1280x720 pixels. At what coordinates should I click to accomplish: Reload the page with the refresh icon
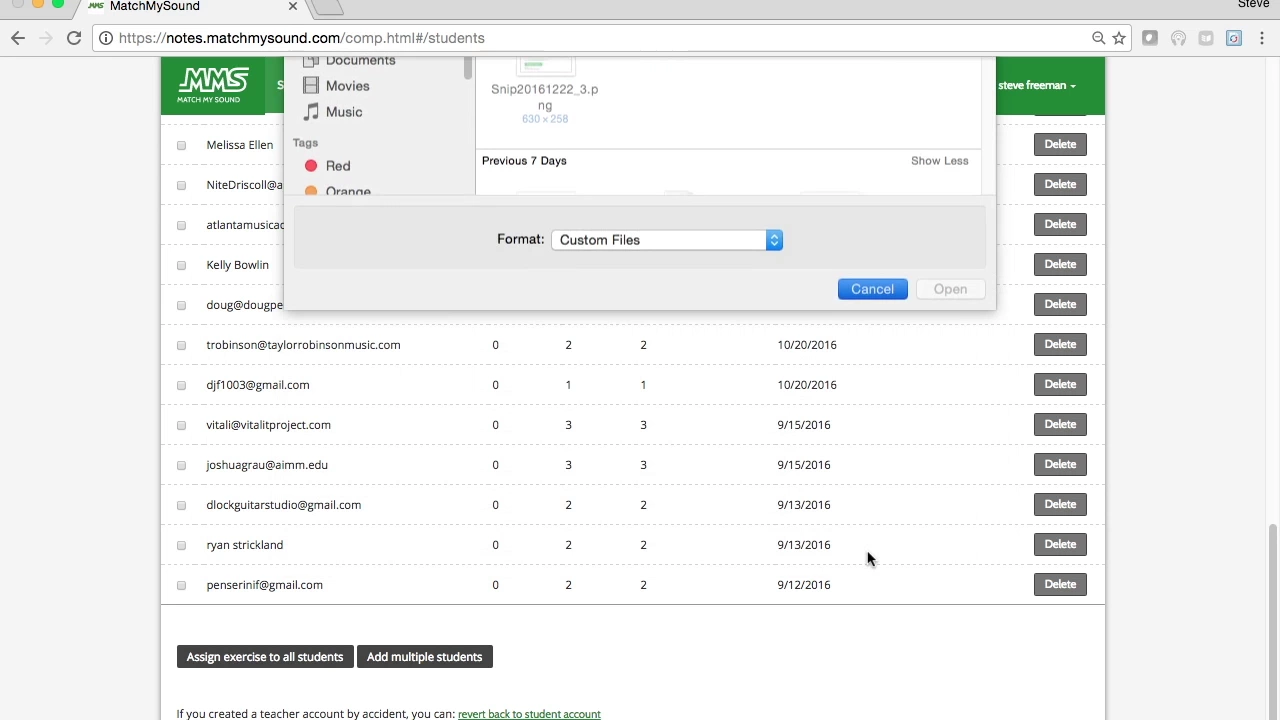click(x=74, y=38)
